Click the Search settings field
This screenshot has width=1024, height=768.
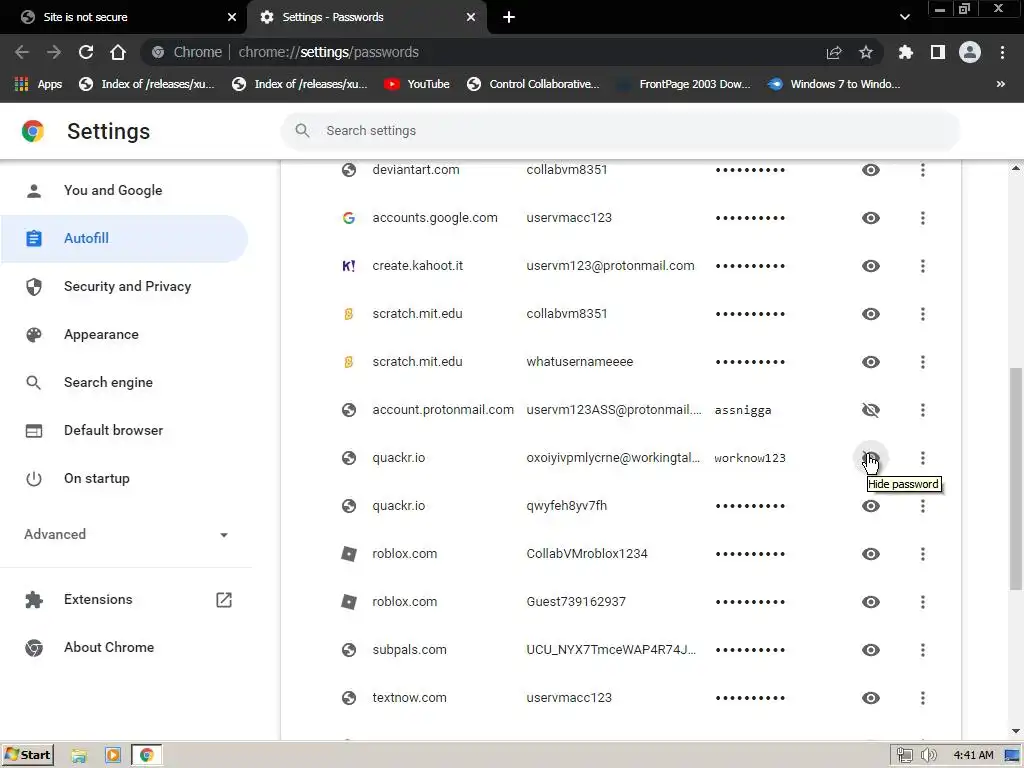[620, 131]
